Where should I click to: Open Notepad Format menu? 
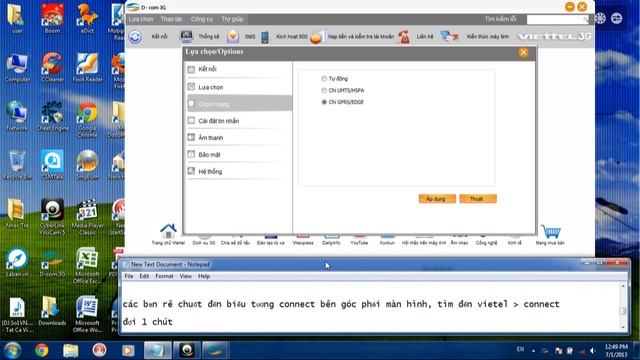tap(164, 276)
